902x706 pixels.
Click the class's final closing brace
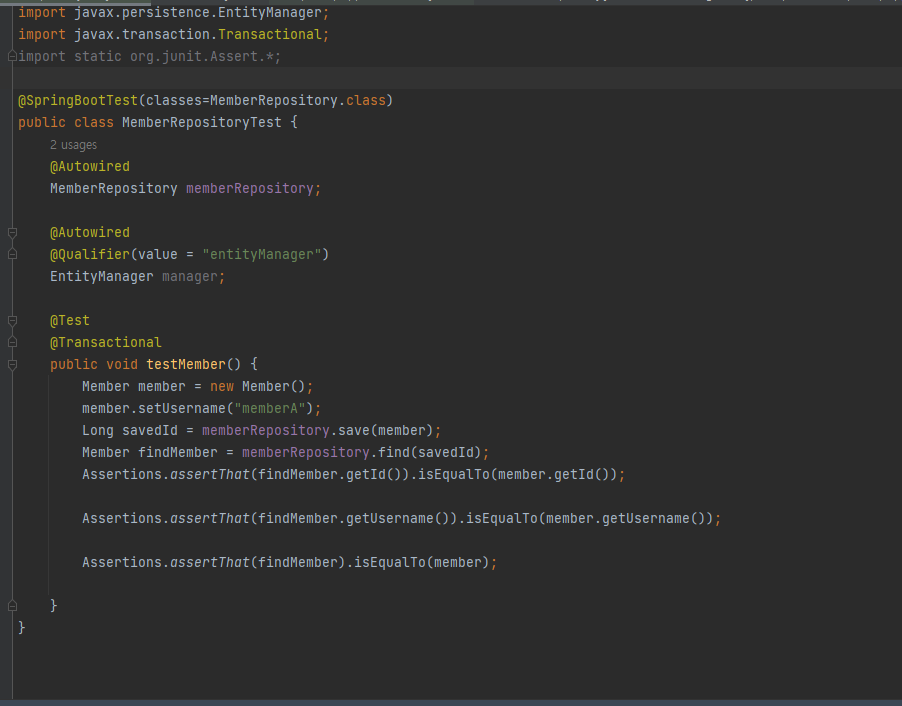pyautogui.click(x=22, y=628)
